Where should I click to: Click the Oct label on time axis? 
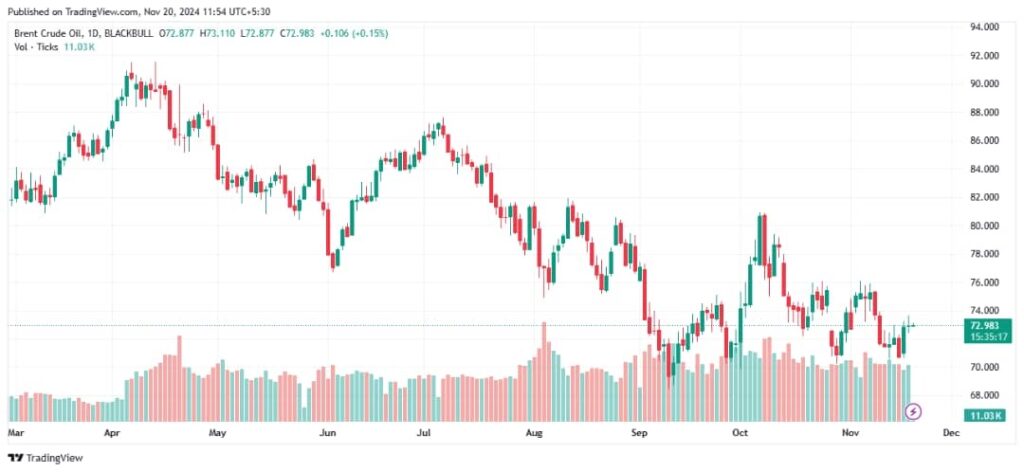740,434
